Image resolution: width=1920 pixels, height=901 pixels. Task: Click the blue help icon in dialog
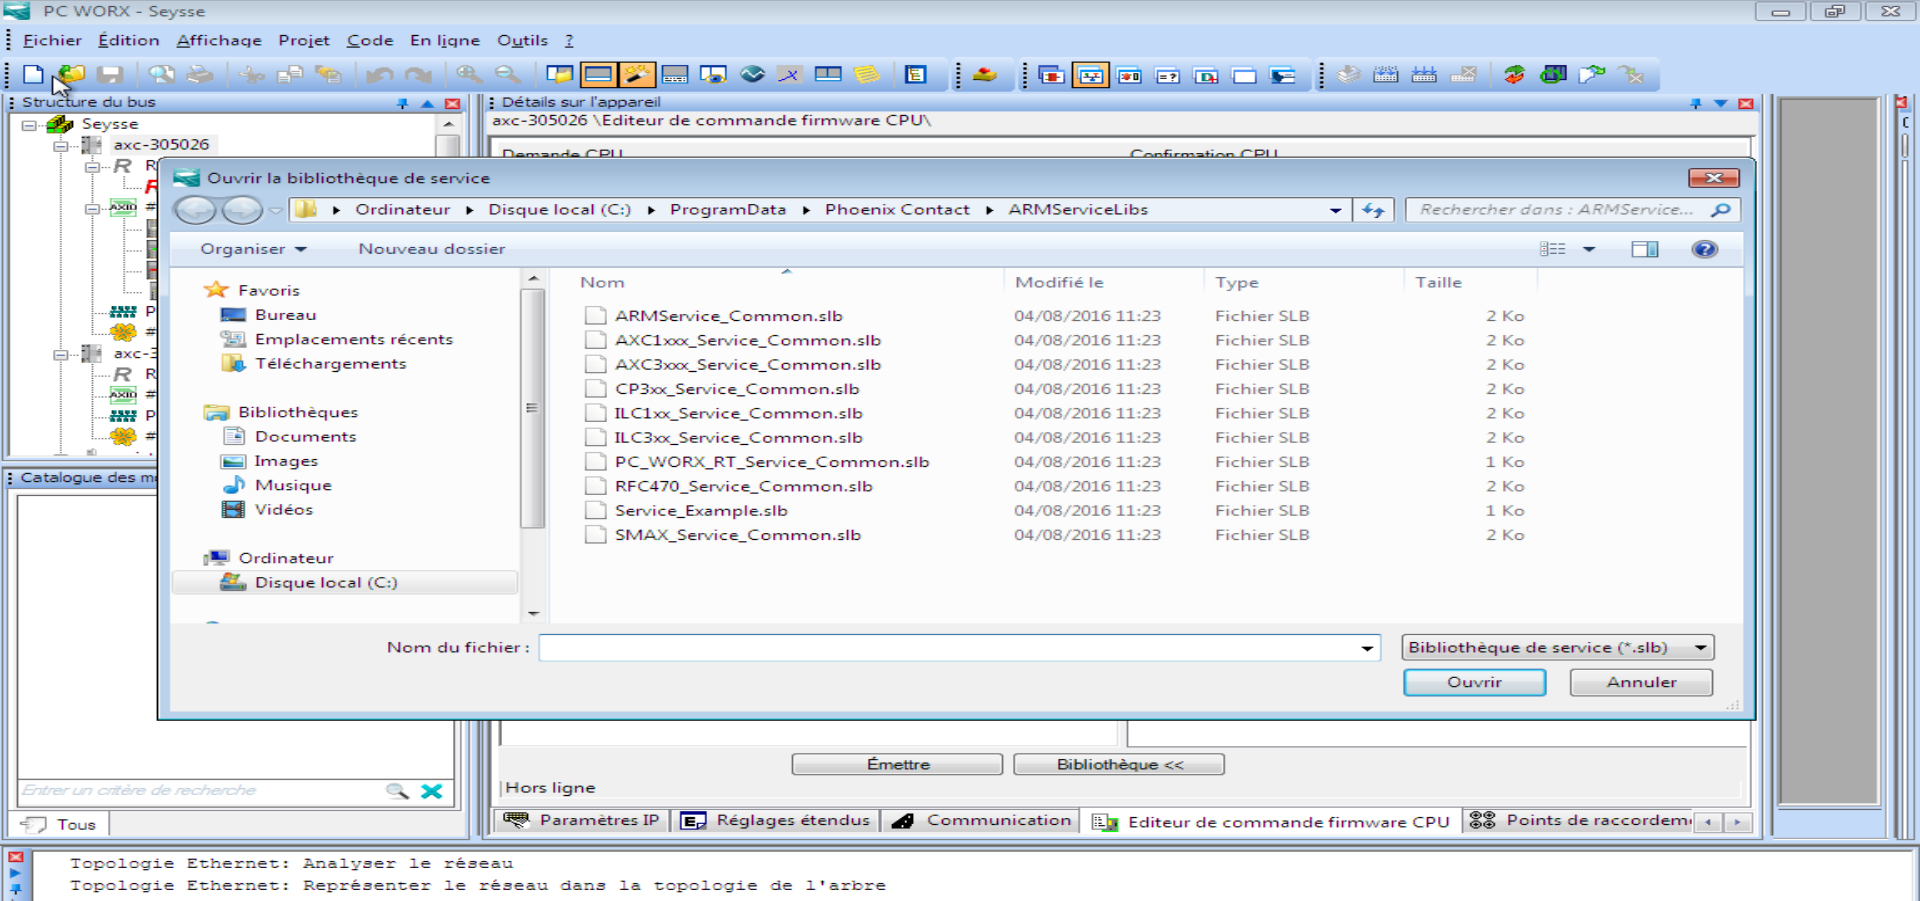[x=1704, y=249]
